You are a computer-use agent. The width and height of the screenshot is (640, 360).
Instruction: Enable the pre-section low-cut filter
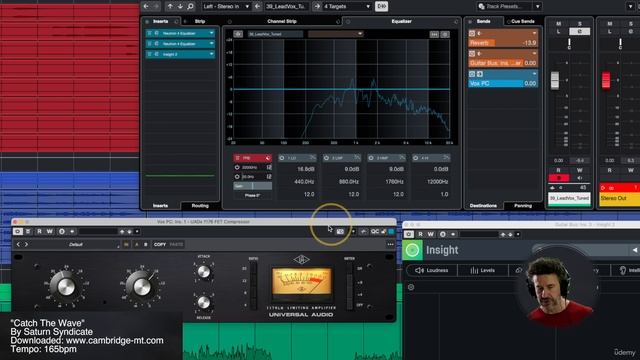tap(237, 177)
